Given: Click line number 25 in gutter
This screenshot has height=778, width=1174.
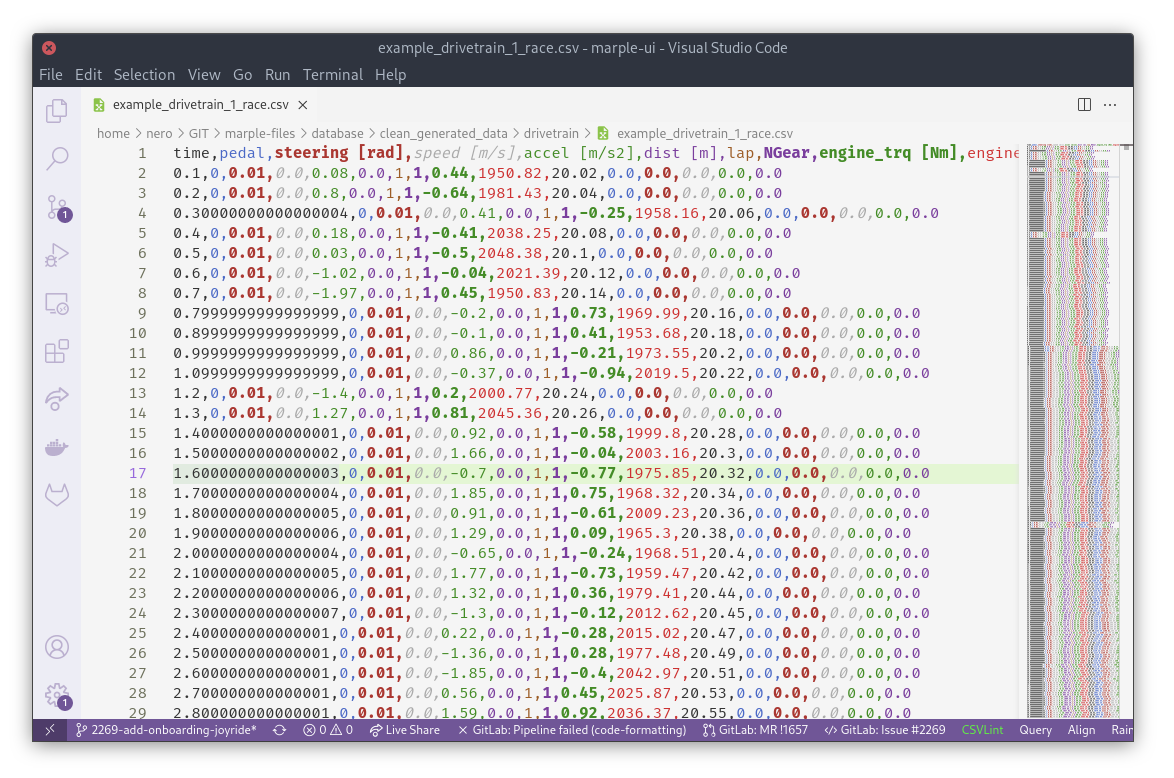Looking at the screenshot, I should point(137,633).
